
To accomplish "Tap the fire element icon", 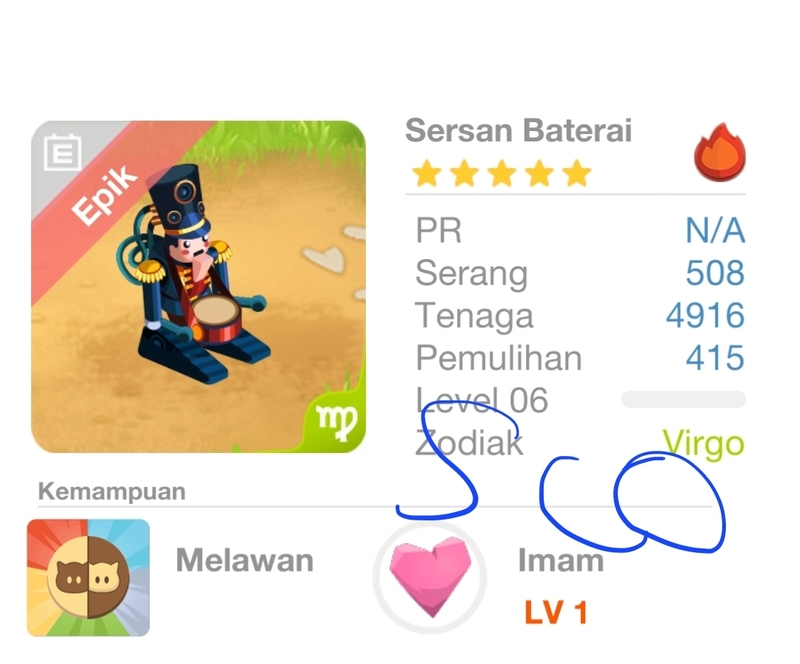I will tap(720, 152).
